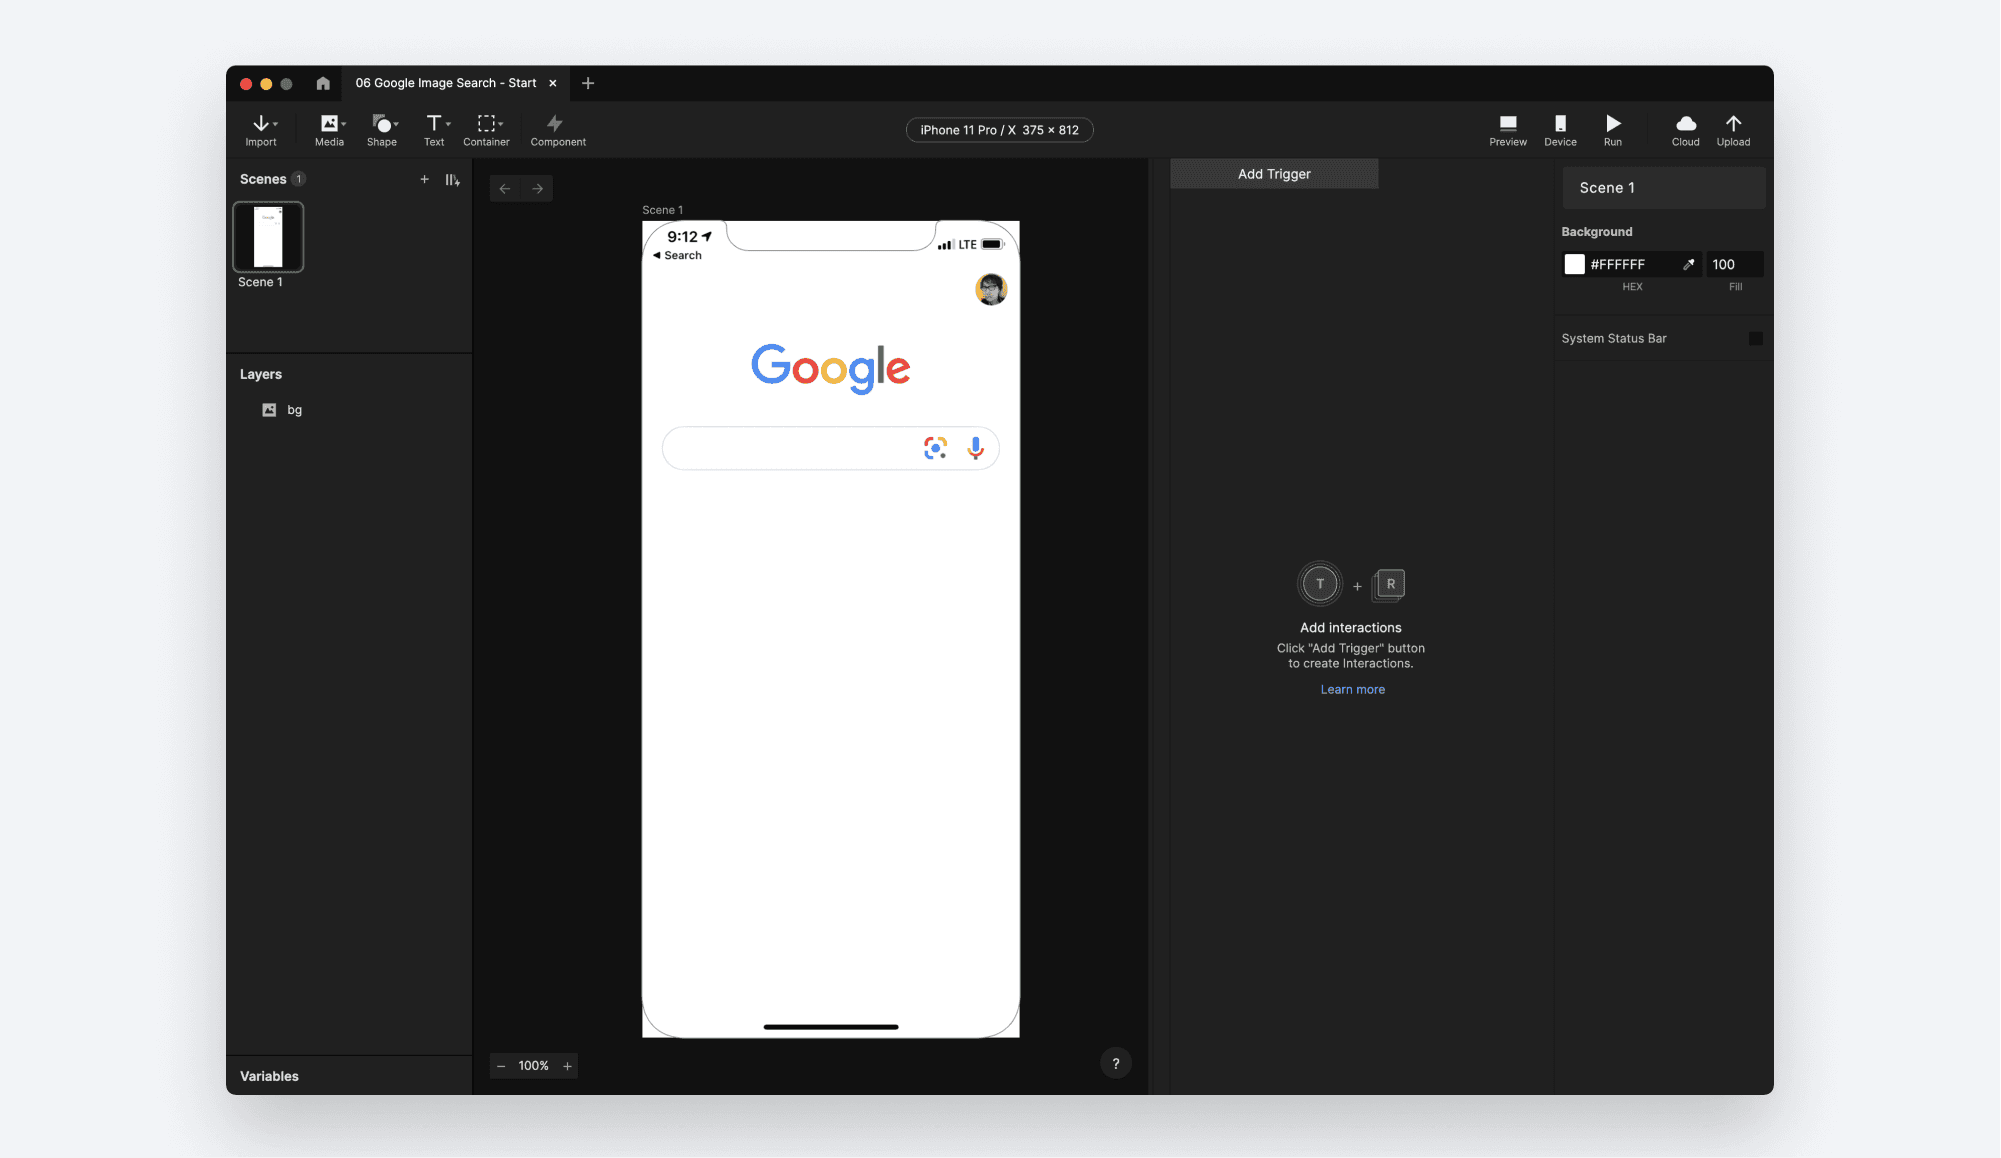The image size is (2001, 1158).
Task: Open a new tab with the plus
Action: (x=588, y=83)
